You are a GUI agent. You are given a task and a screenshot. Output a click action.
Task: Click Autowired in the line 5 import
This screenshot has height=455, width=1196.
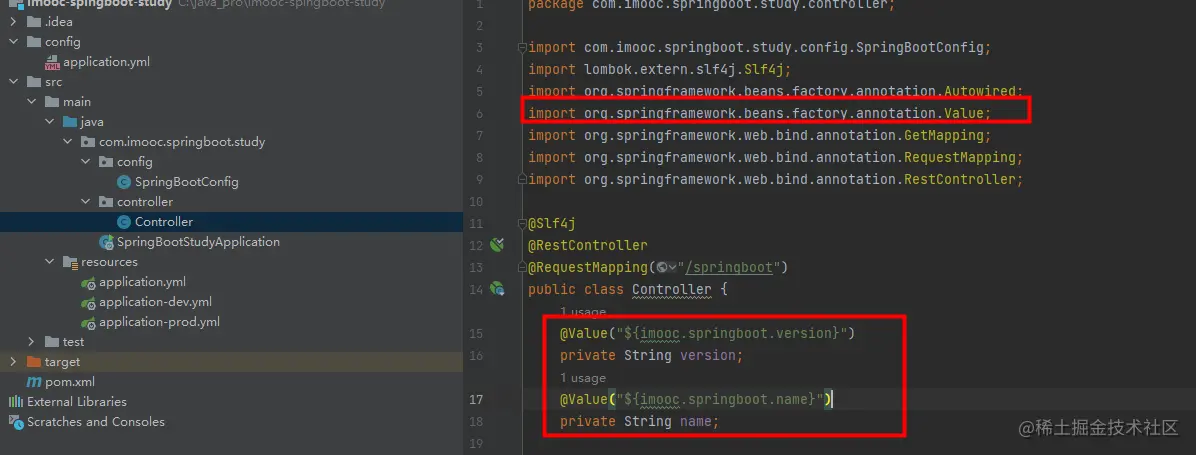[980, 91]
